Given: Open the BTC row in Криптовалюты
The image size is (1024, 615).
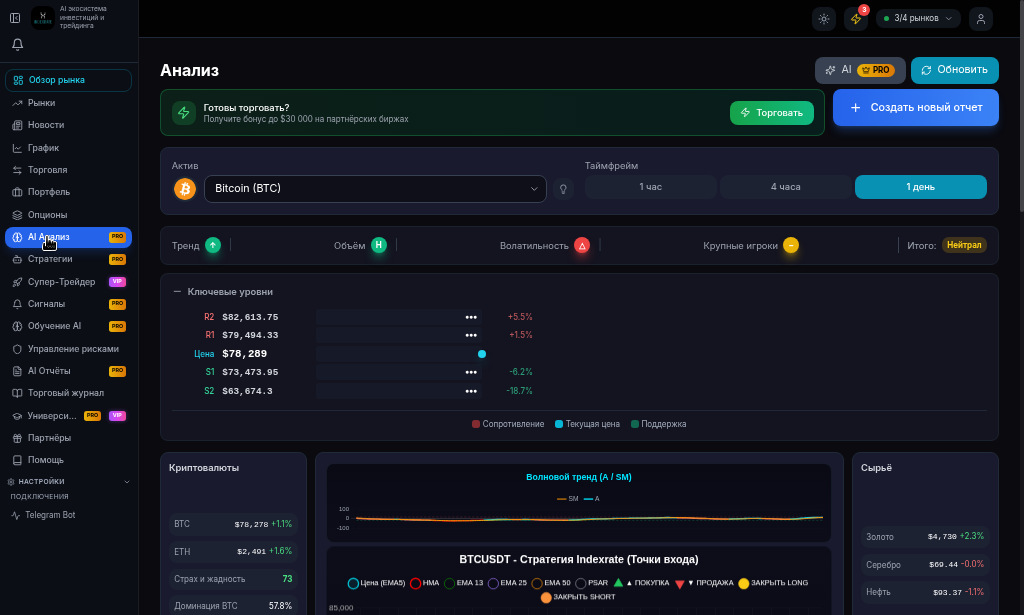Looking at the screenshot, I should point(233,524).
